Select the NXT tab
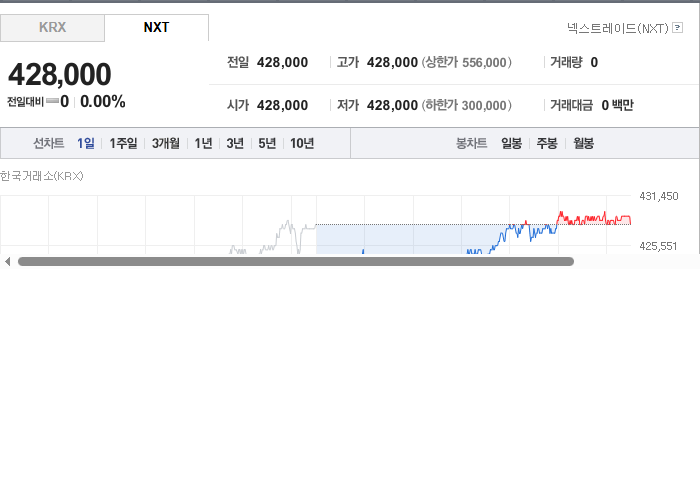This screenshot has width=700, height=490. coord(156,28)
